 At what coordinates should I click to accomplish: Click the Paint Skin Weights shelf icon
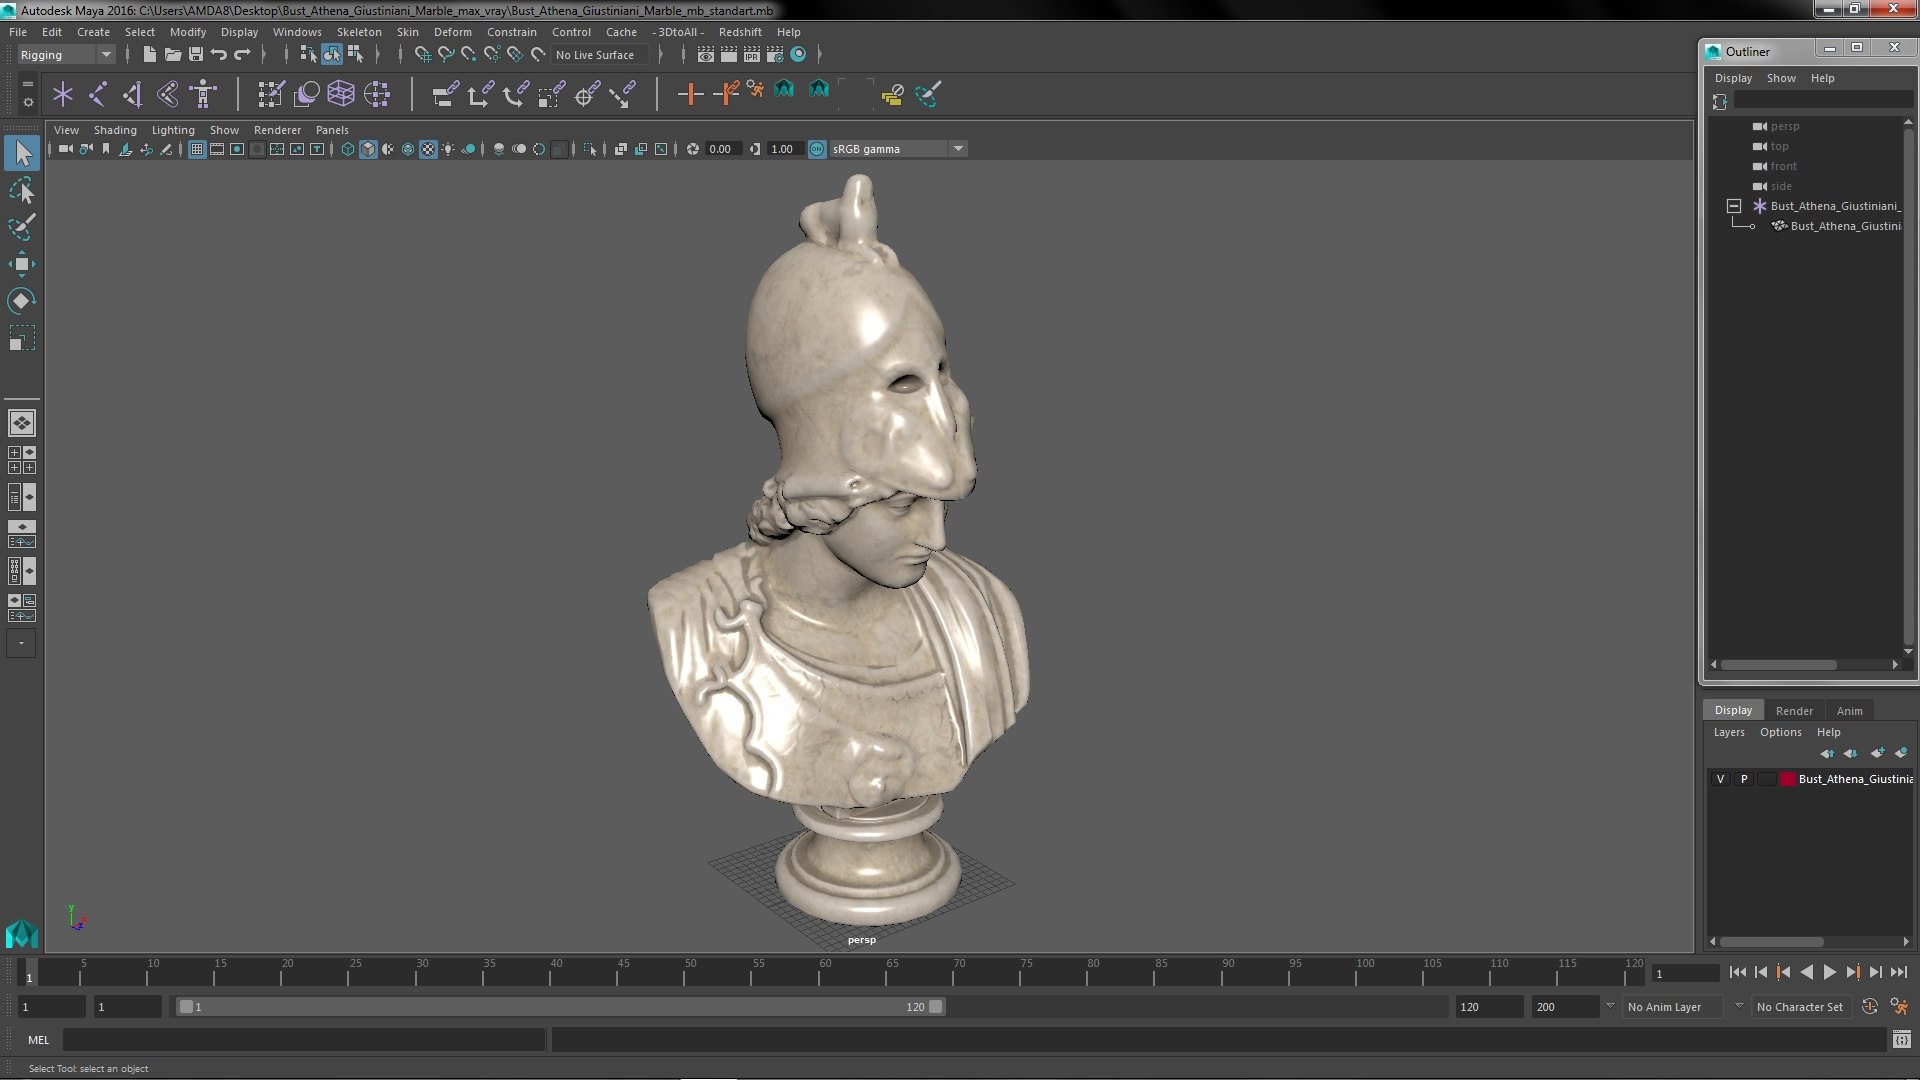271,94
